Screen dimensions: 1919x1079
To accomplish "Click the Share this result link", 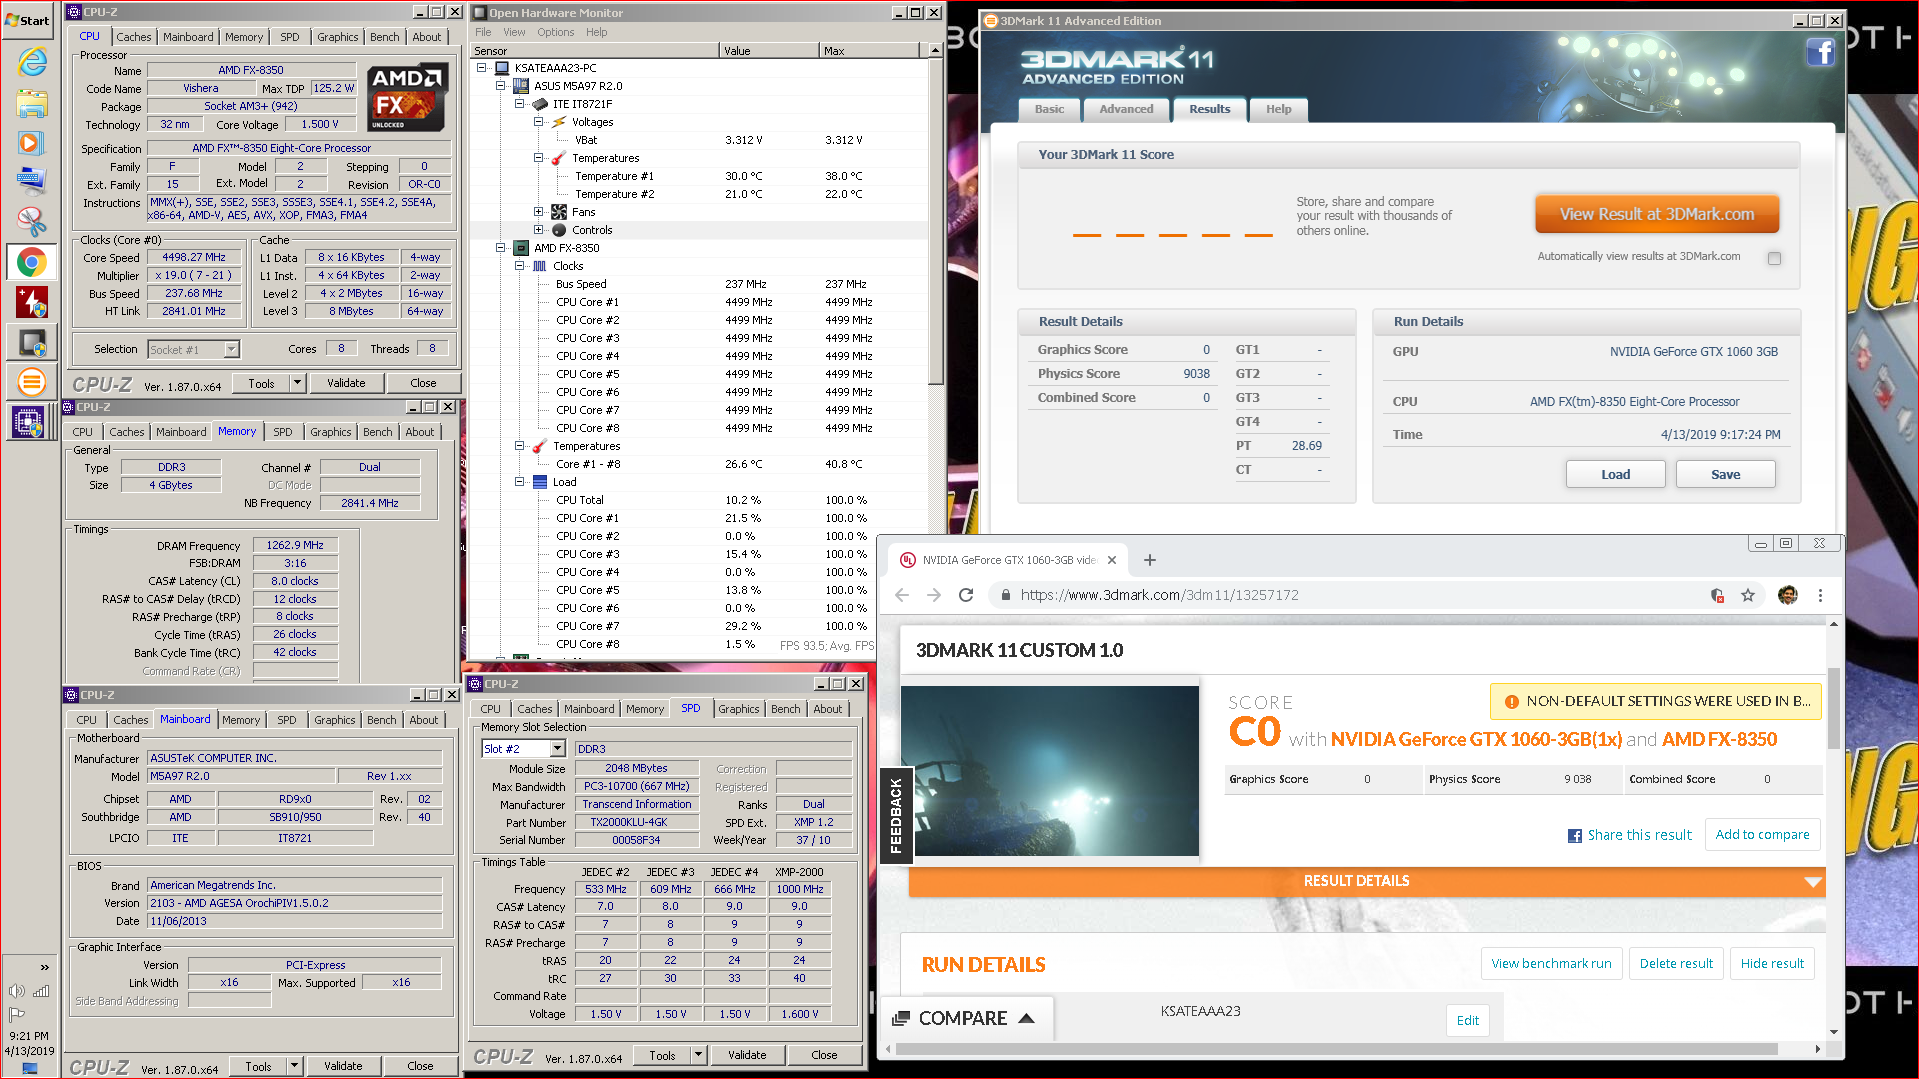I will pyautogui.click(x=1629, y=835).
